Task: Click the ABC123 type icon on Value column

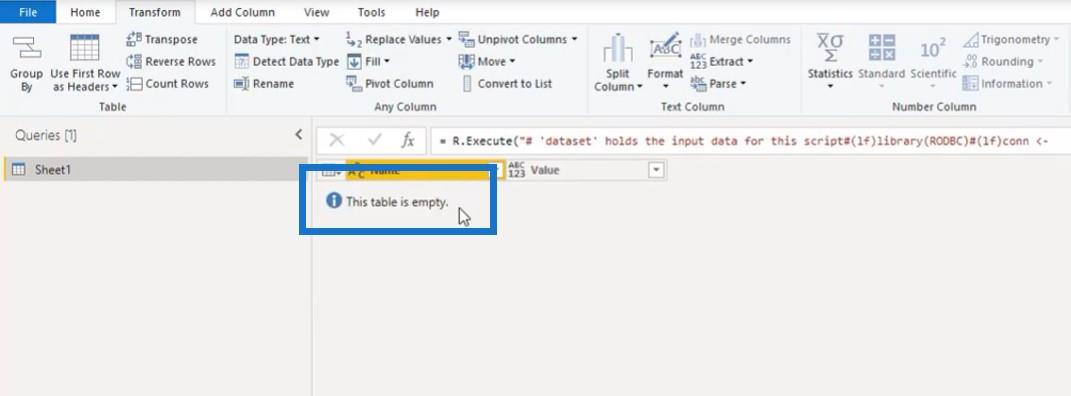Action: point(517,171)
